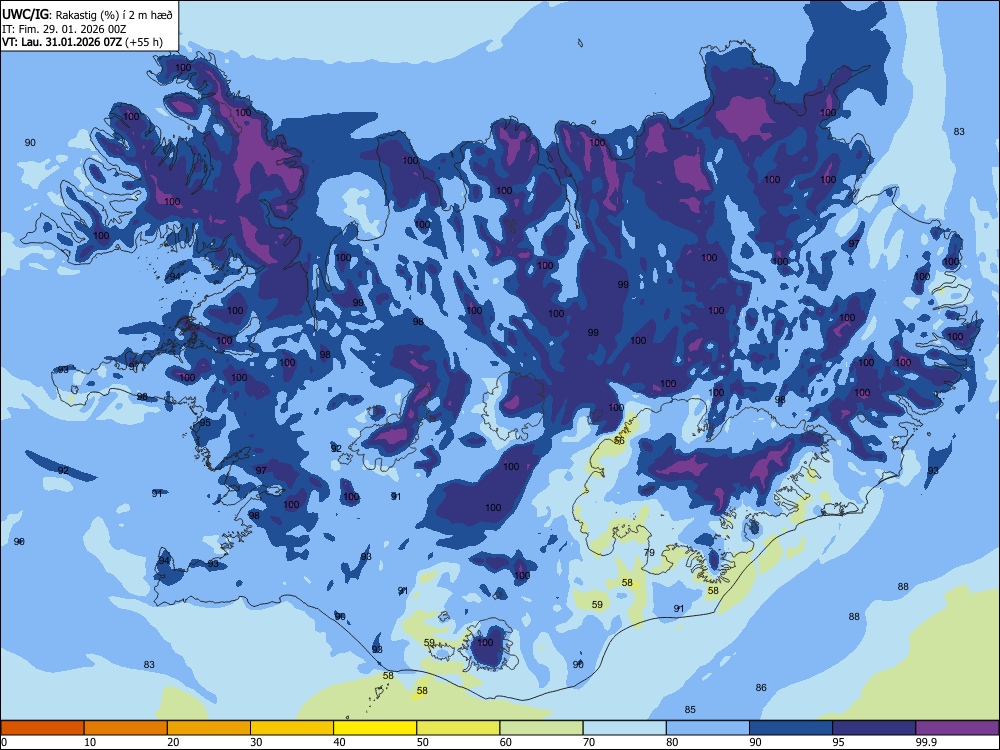This screenshot has height=750, width=1000.
Task: Click the legend tick label '50'
Action: 423,742
